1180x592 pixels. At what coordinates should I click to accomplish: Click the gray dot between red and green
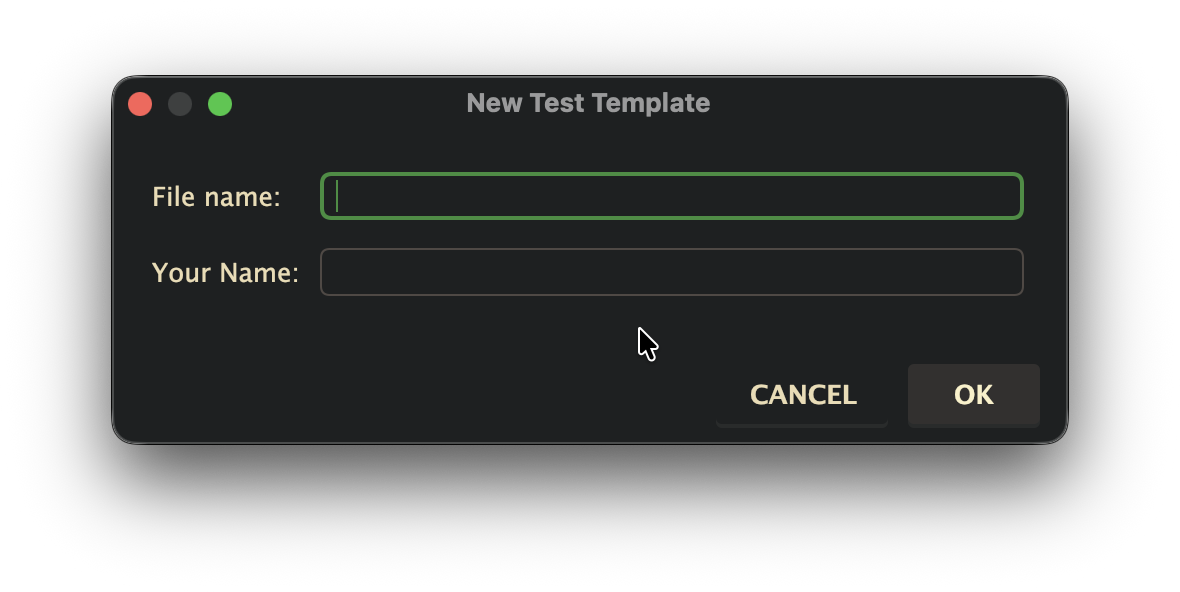(x=180, y=104)
